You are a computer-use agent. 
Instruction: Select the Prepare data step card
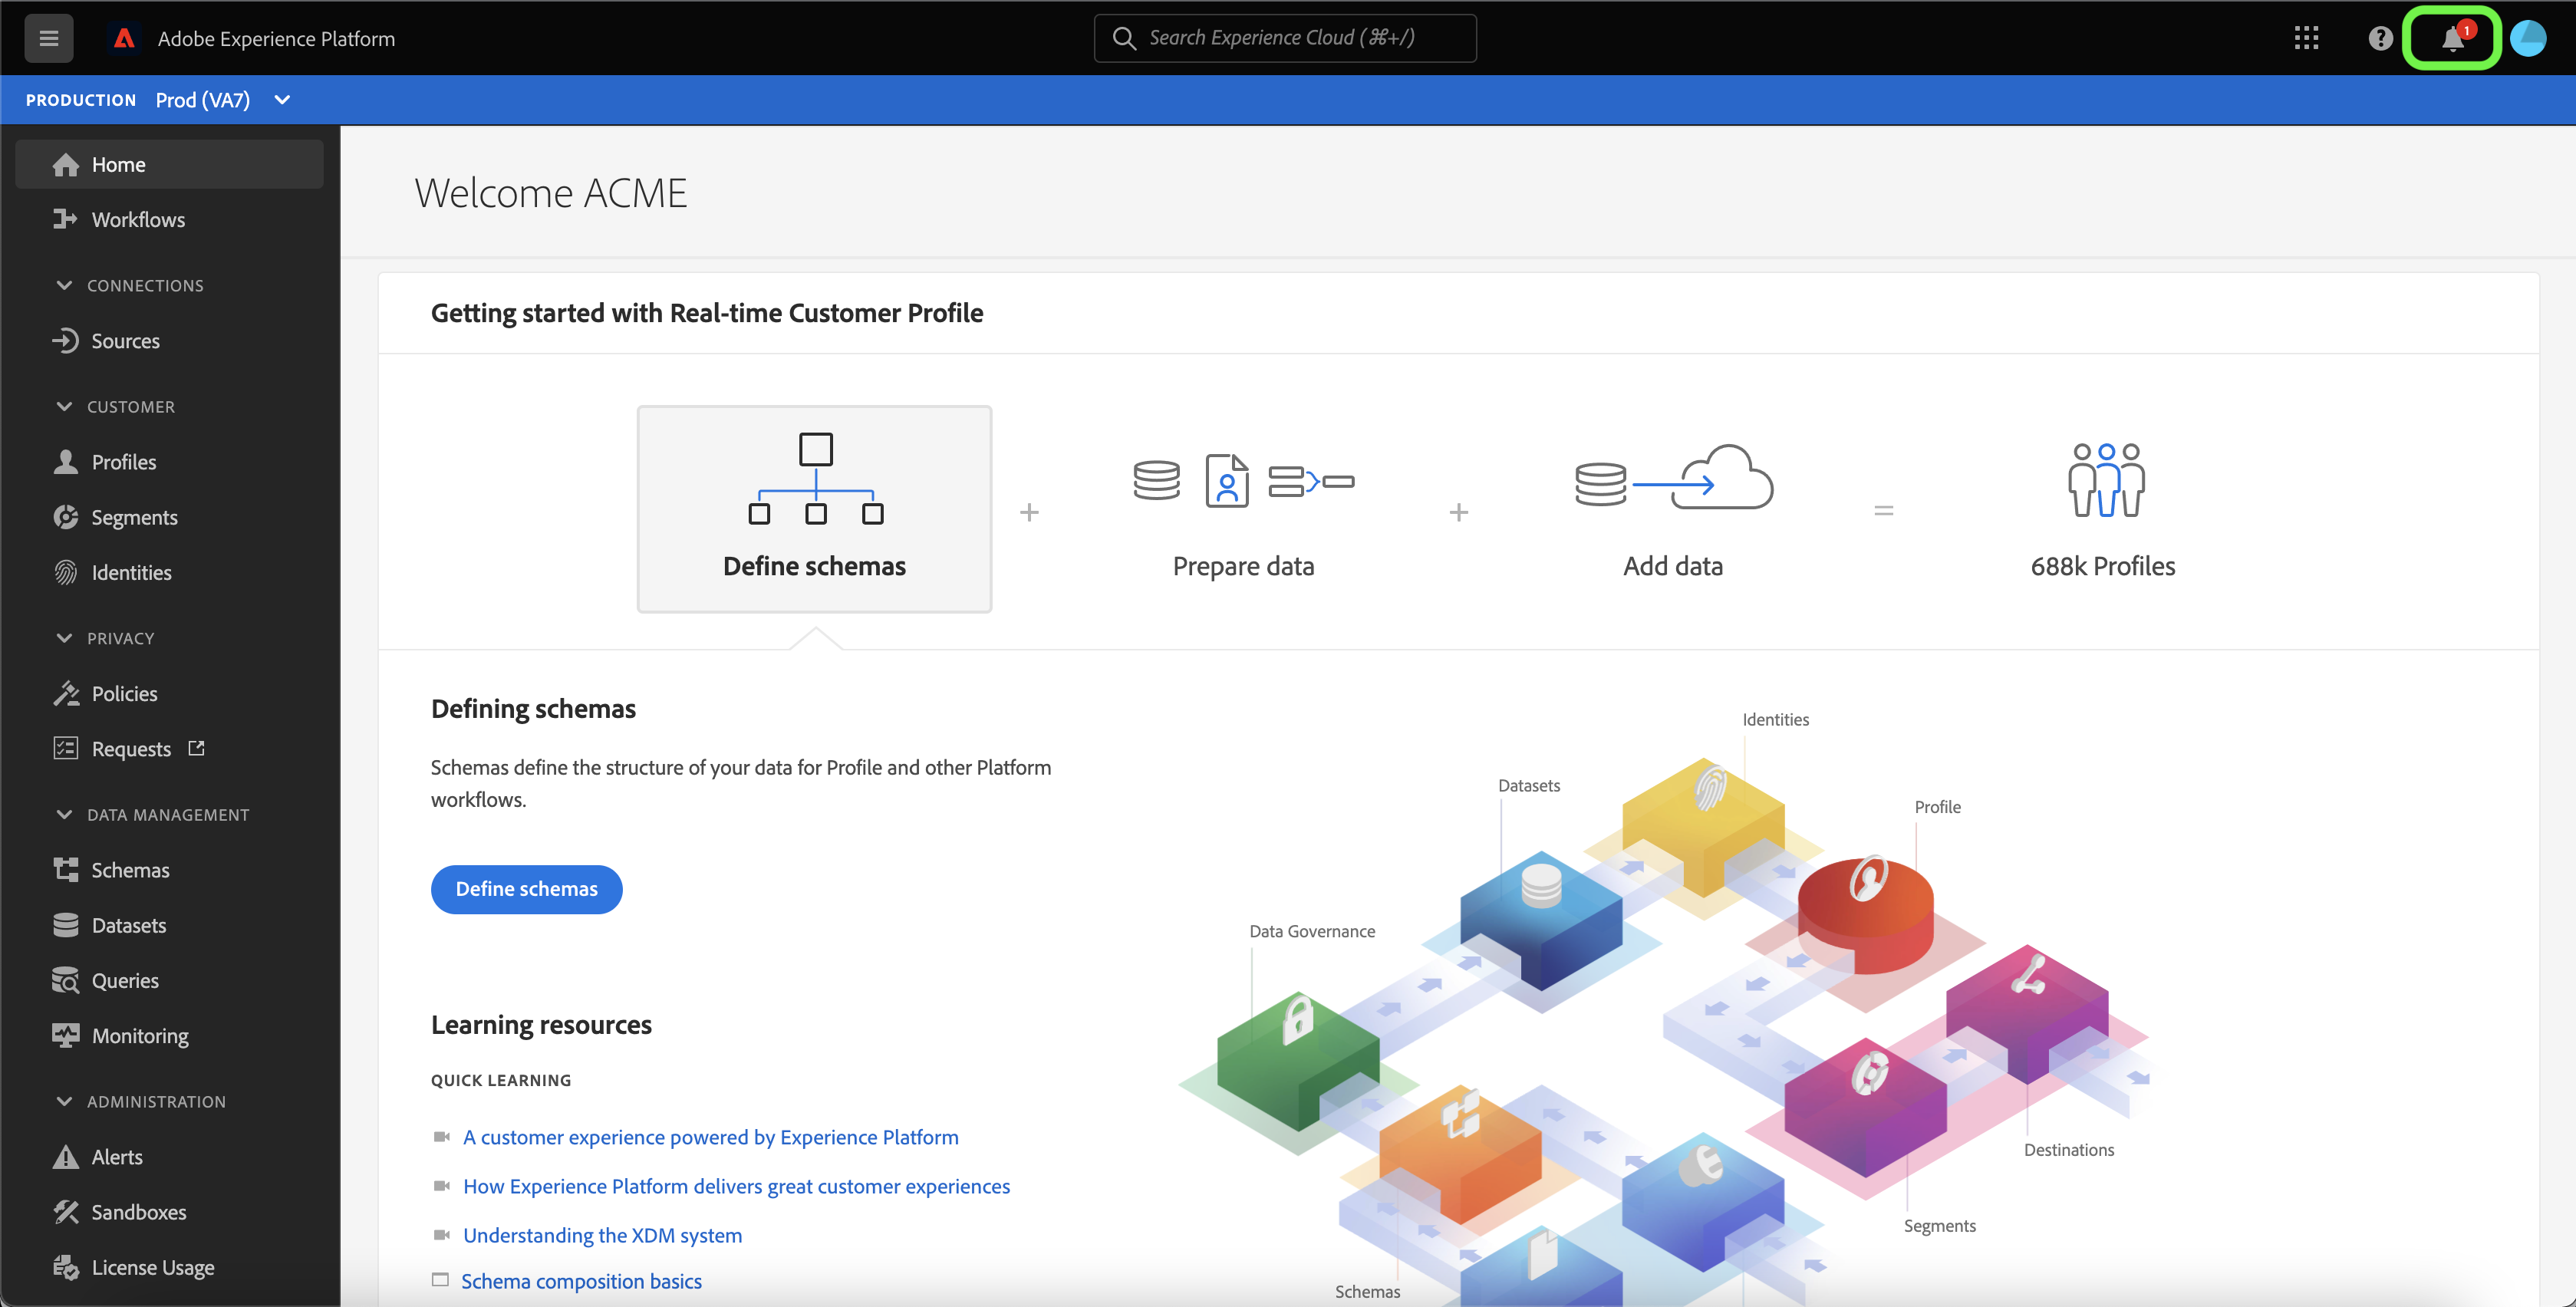point(1243,510)
